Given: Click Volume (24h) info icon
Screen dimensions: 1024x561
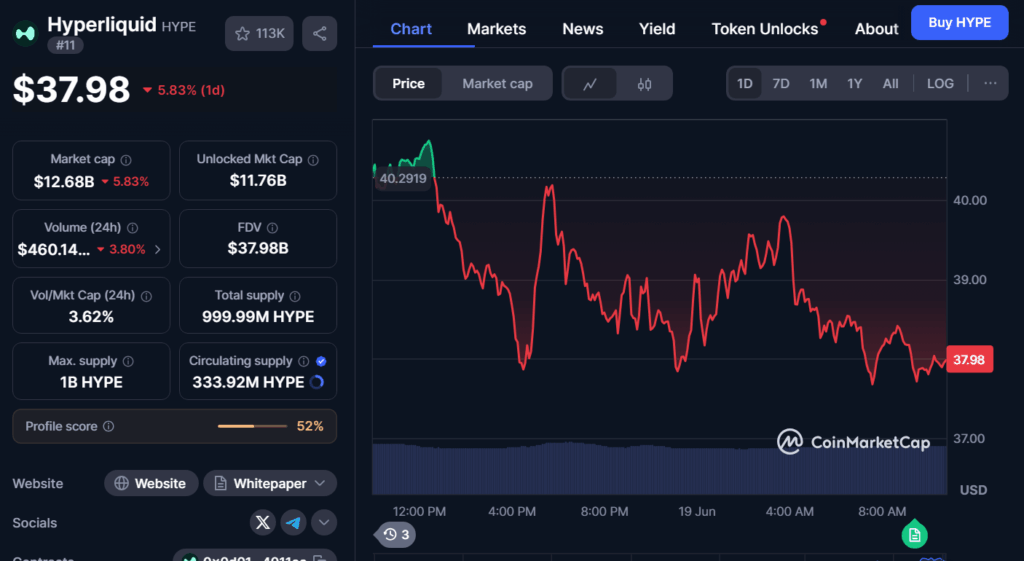Looking at the screenshot, I should pyautogui.click(x=133, y=228).
